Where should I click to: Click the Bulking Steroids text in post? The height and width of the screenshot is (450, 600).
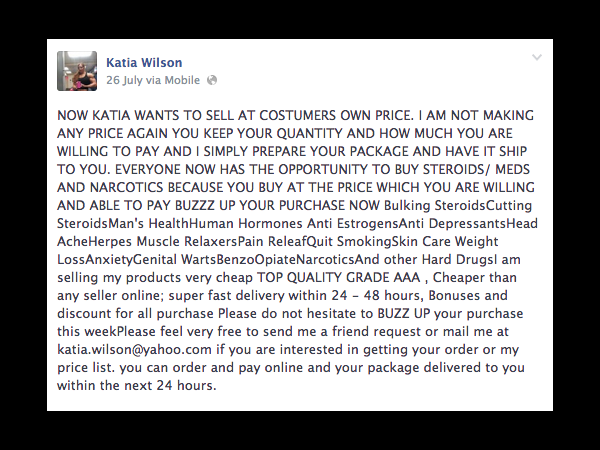coord(434,205)
